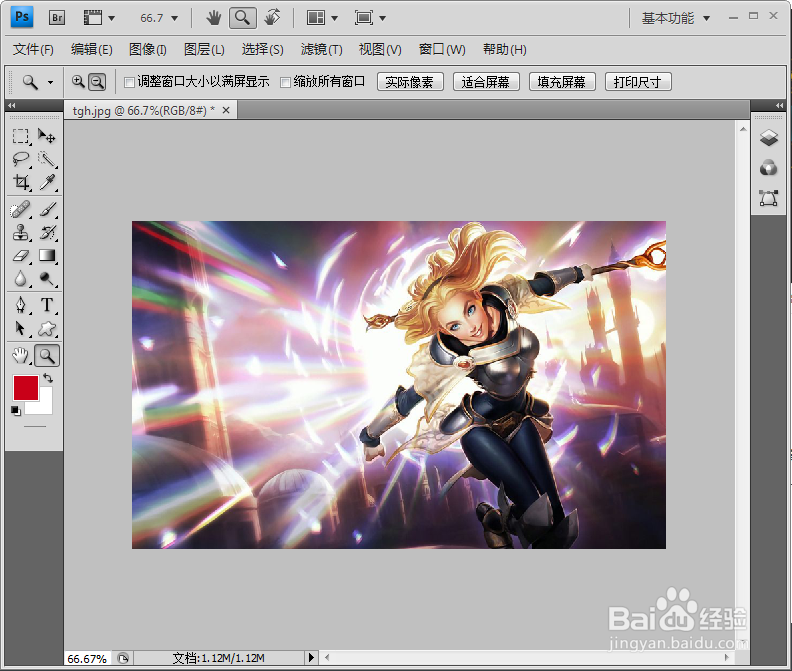Open the Layers panel icon

coord(768,137)
